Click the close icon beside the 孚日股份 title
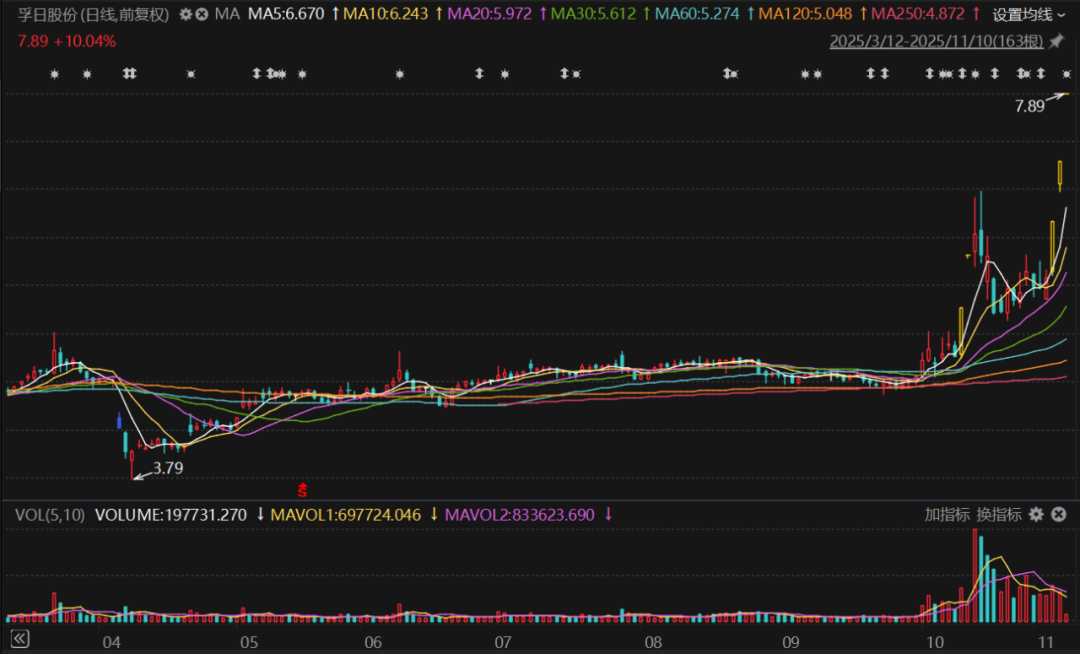Image resolution: width=1080 pixels, height=654 pixels. coord(202,14)
